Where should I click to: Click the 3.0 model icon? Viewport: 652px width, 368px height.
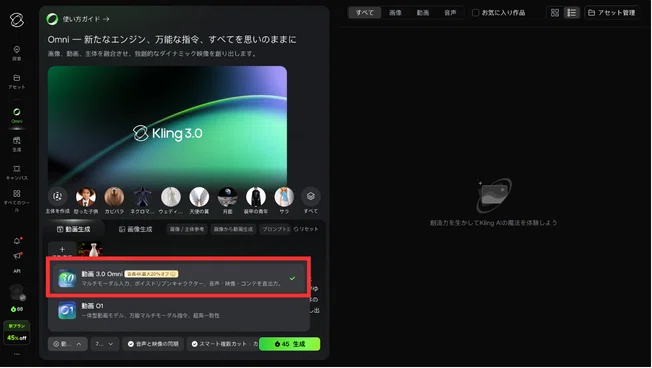click(x=67, y=278)
